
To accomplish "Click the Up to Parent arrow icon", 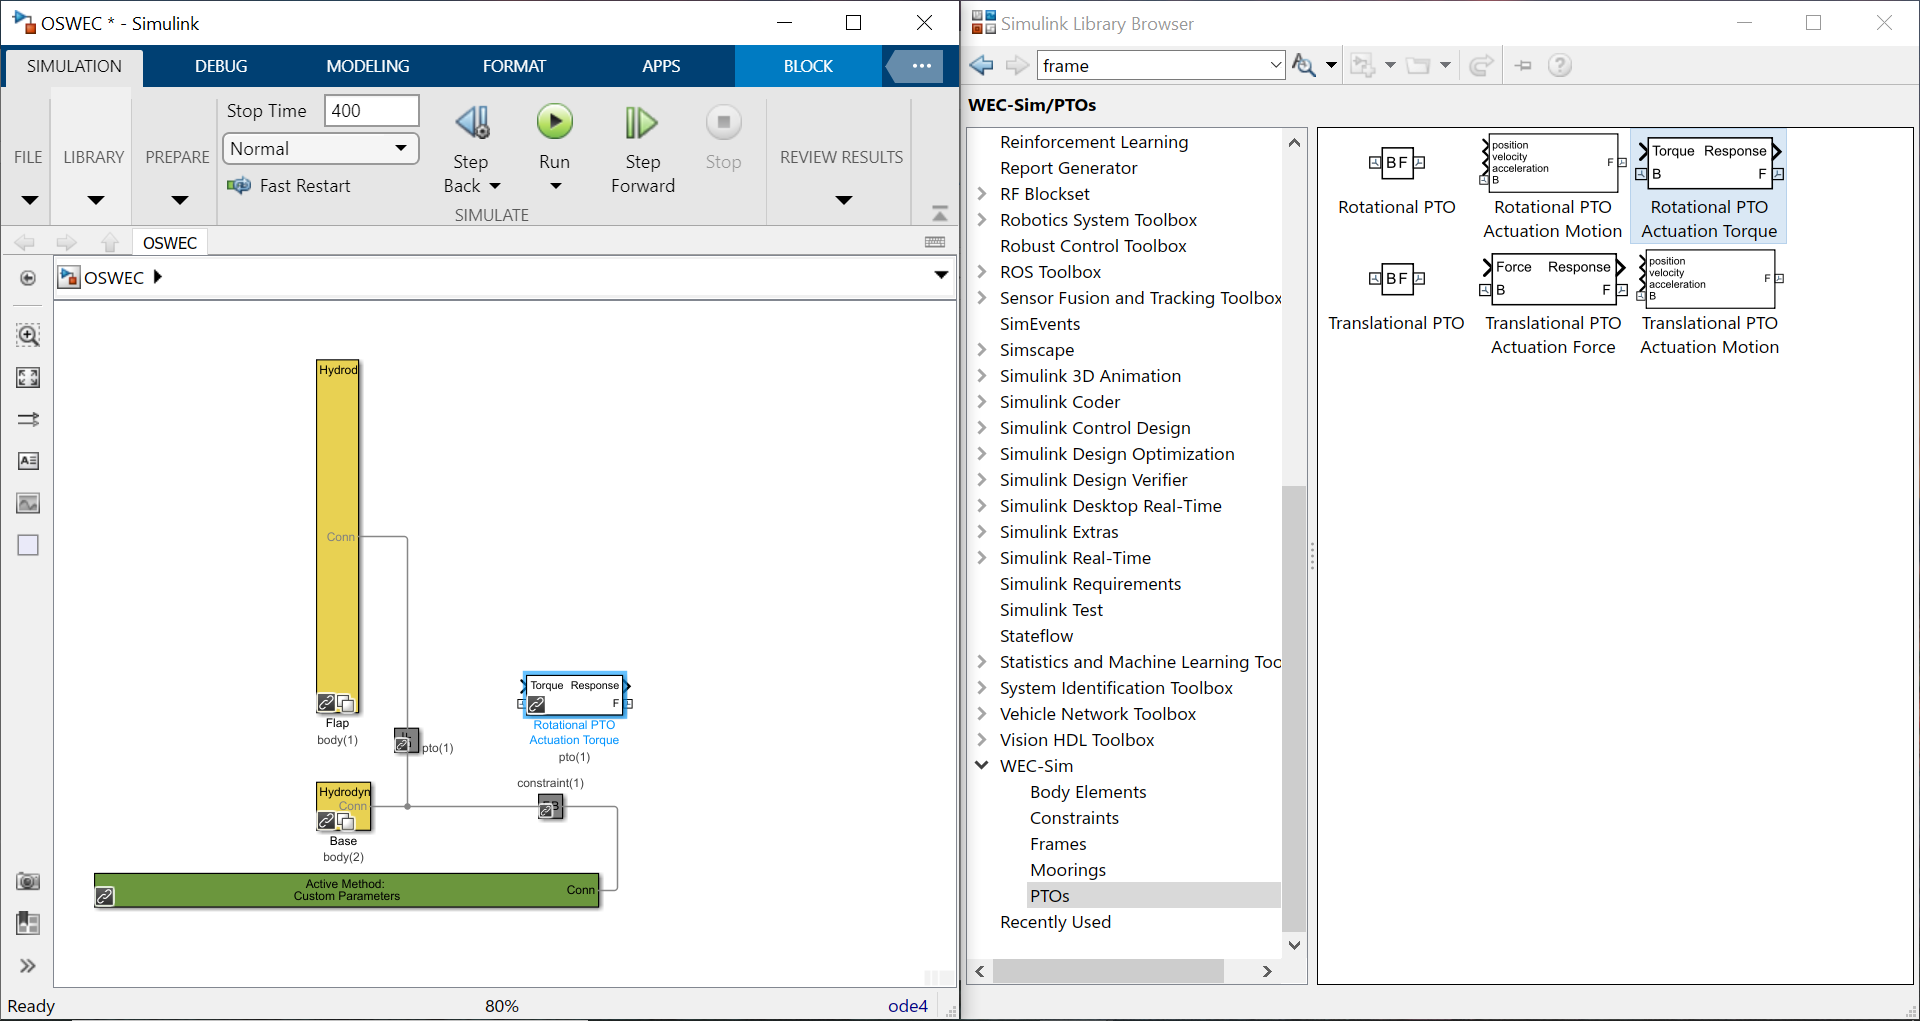I will tap(110, 243).
